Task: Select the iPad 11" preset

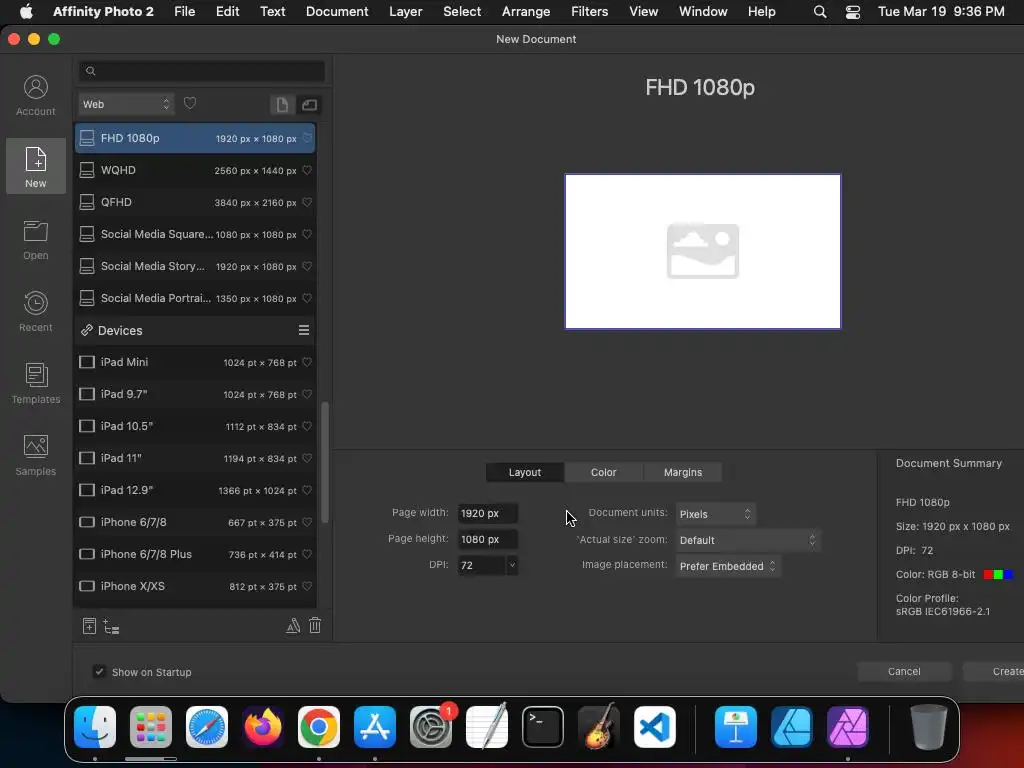Action: [x=195, y=458]
